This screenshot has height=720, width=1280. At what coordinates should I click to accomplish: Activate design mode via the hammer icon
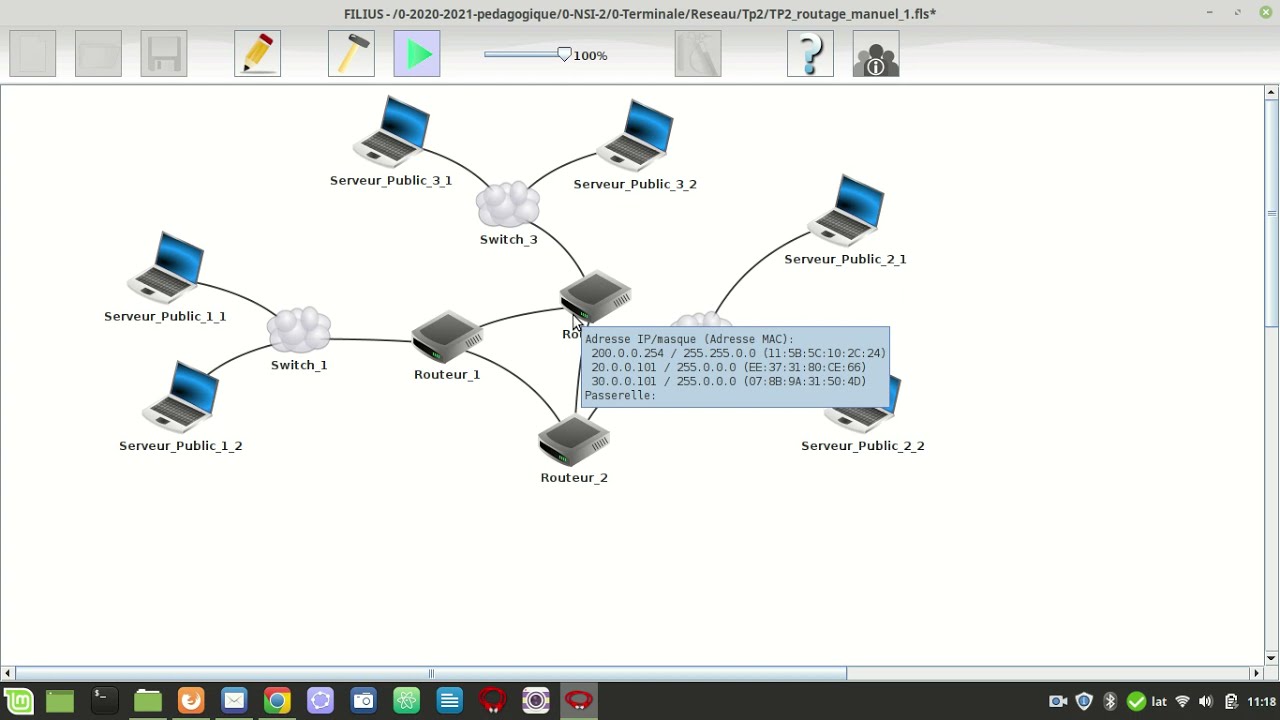click(x=351, y=54)
